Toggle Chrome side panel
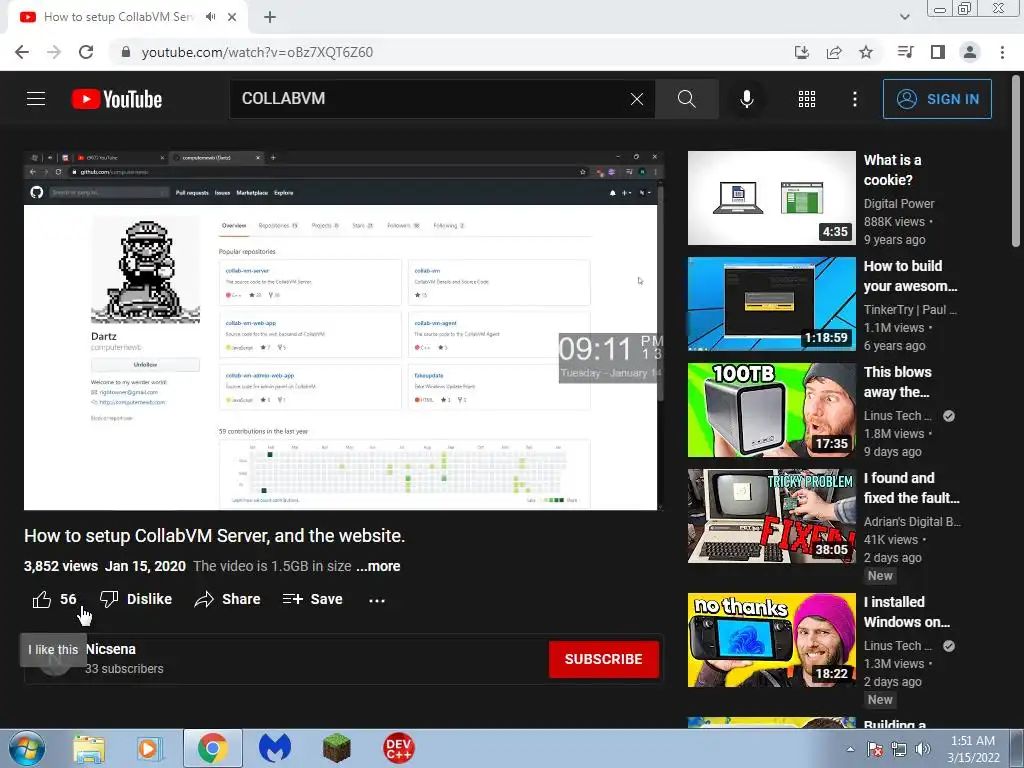This screenshot has width=1024, height=768. (x=938, y=52)
